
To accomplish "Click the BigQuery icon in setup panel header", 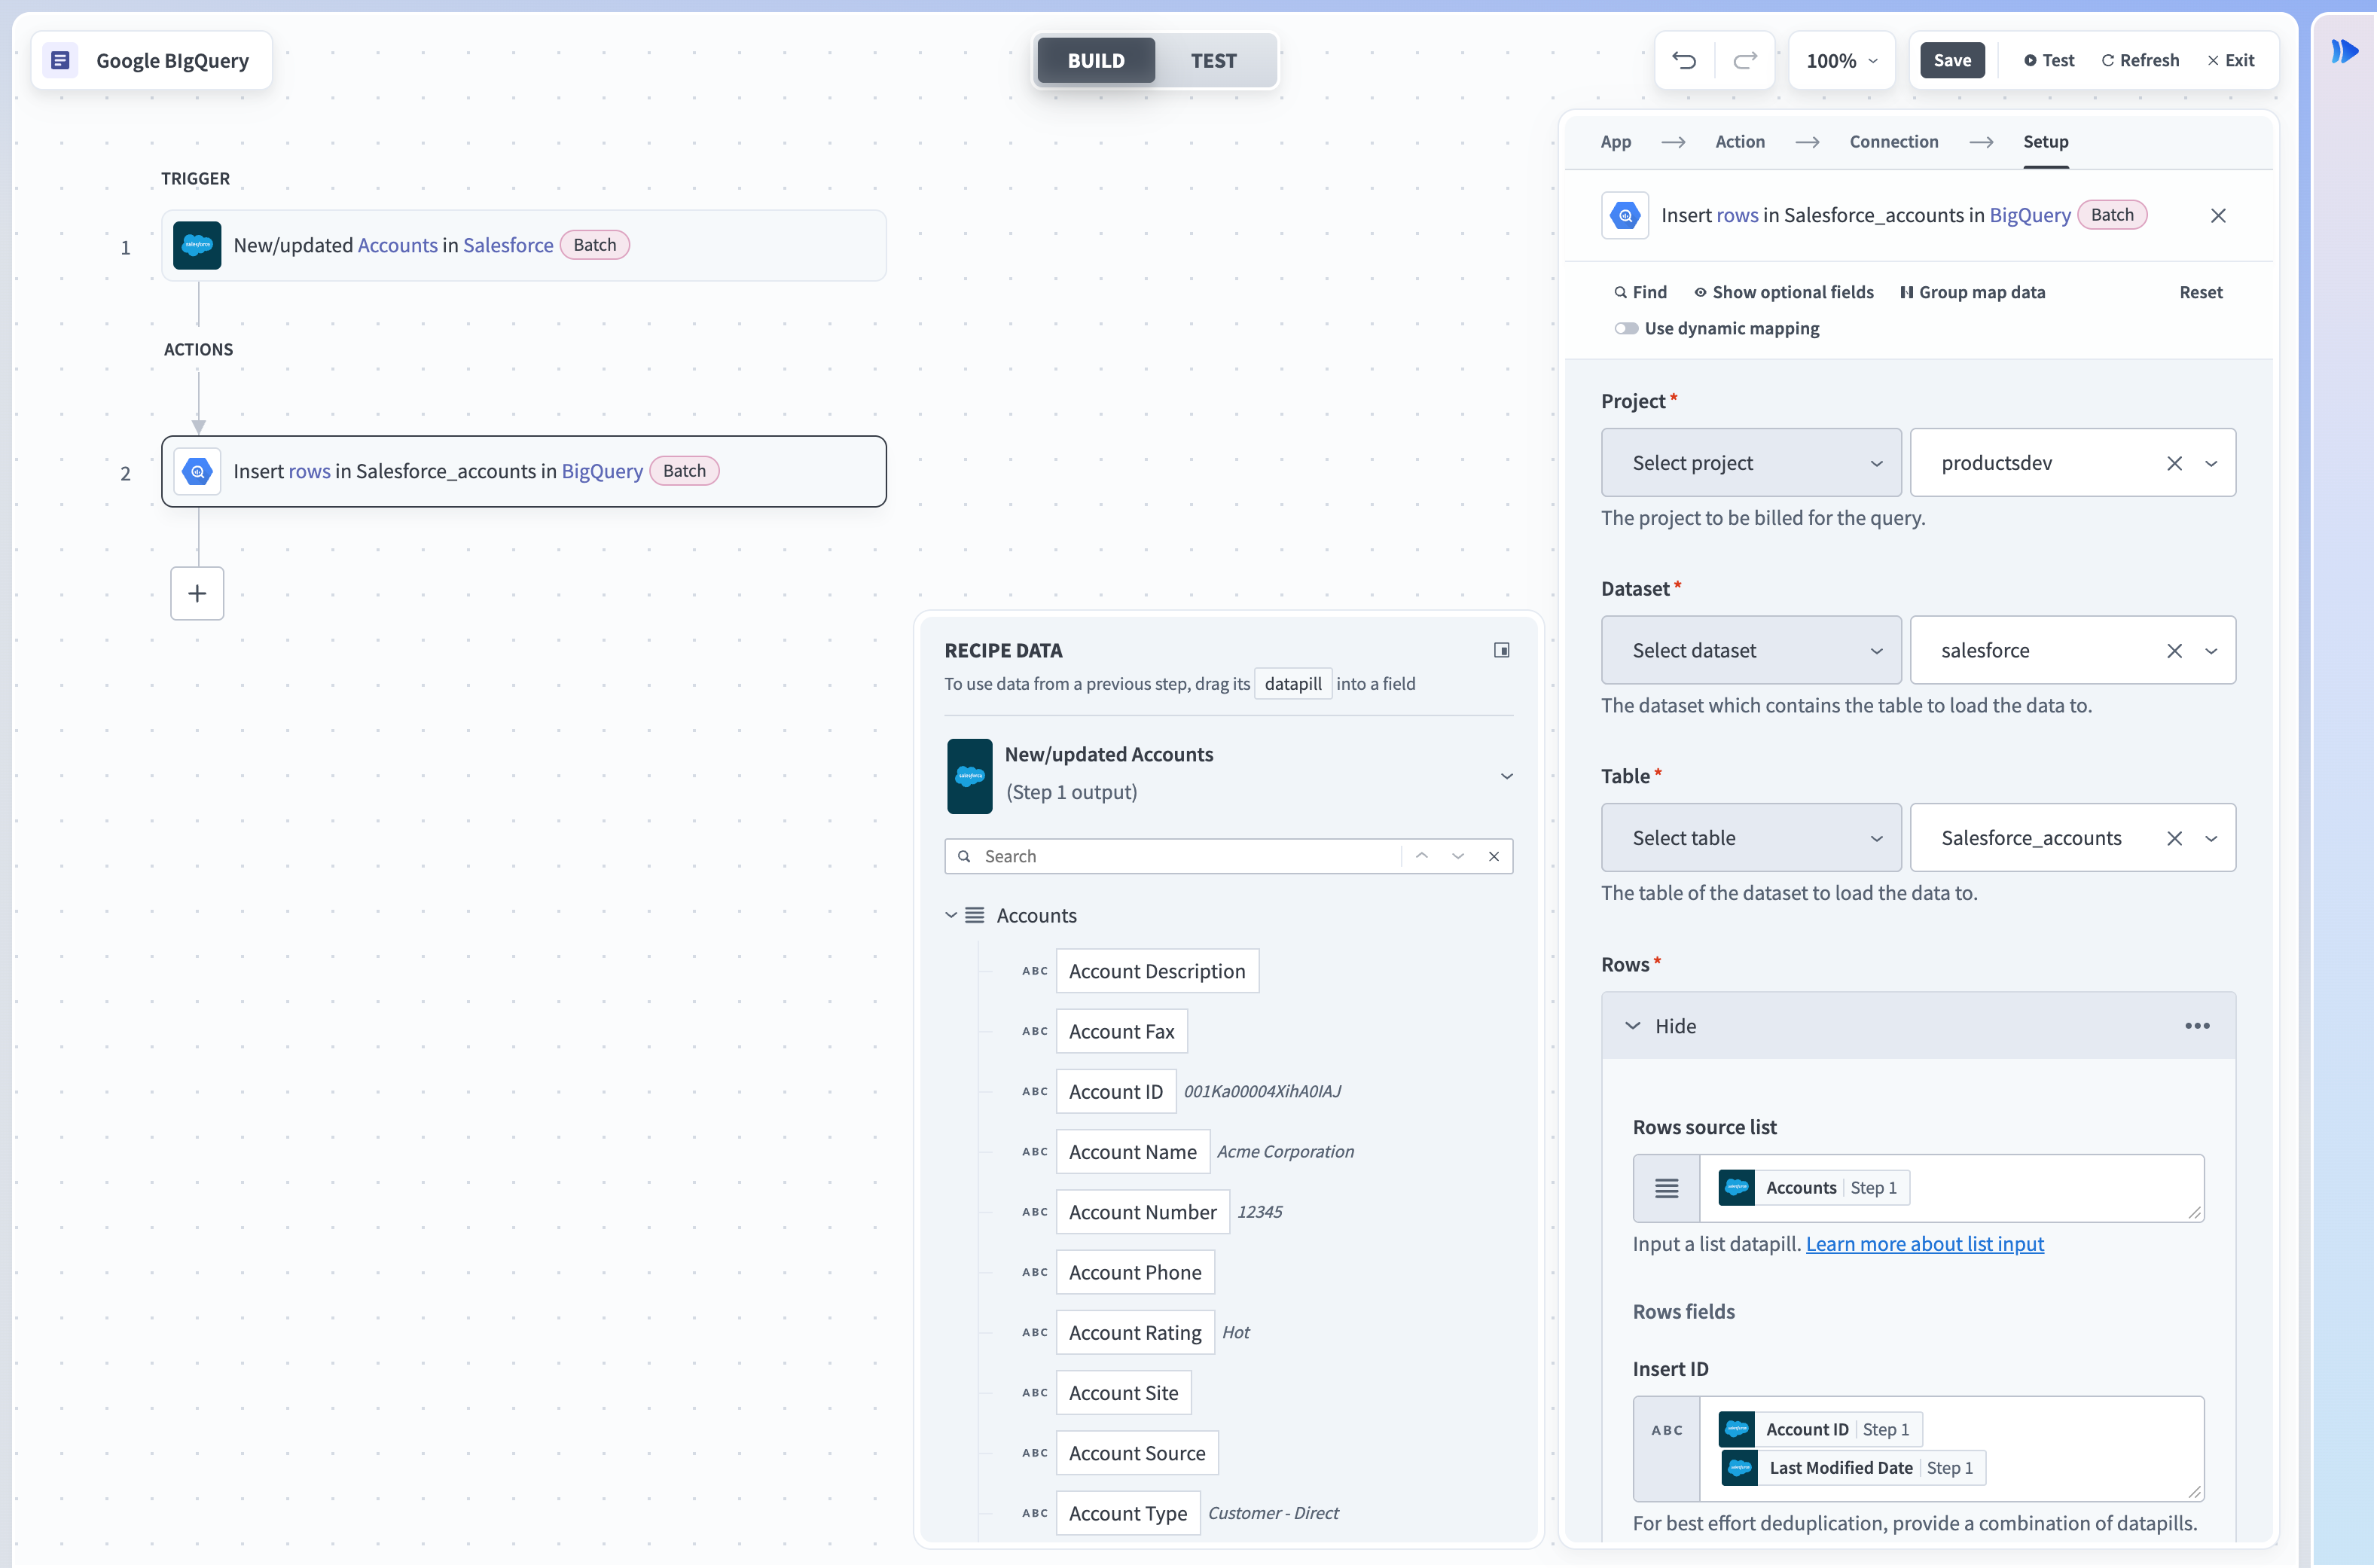I will click(x=1625, y=215).
